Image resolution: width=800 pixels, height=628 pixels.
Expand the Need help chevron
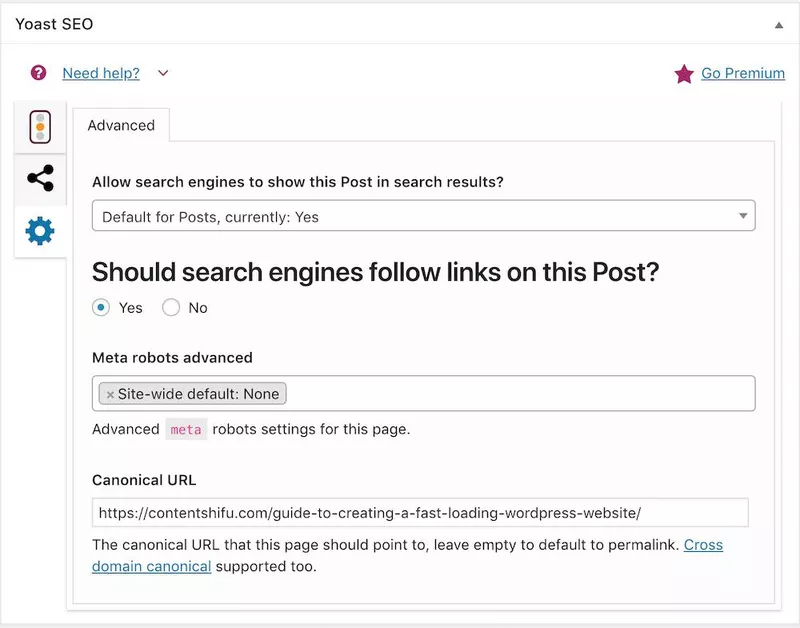[163, 73]
